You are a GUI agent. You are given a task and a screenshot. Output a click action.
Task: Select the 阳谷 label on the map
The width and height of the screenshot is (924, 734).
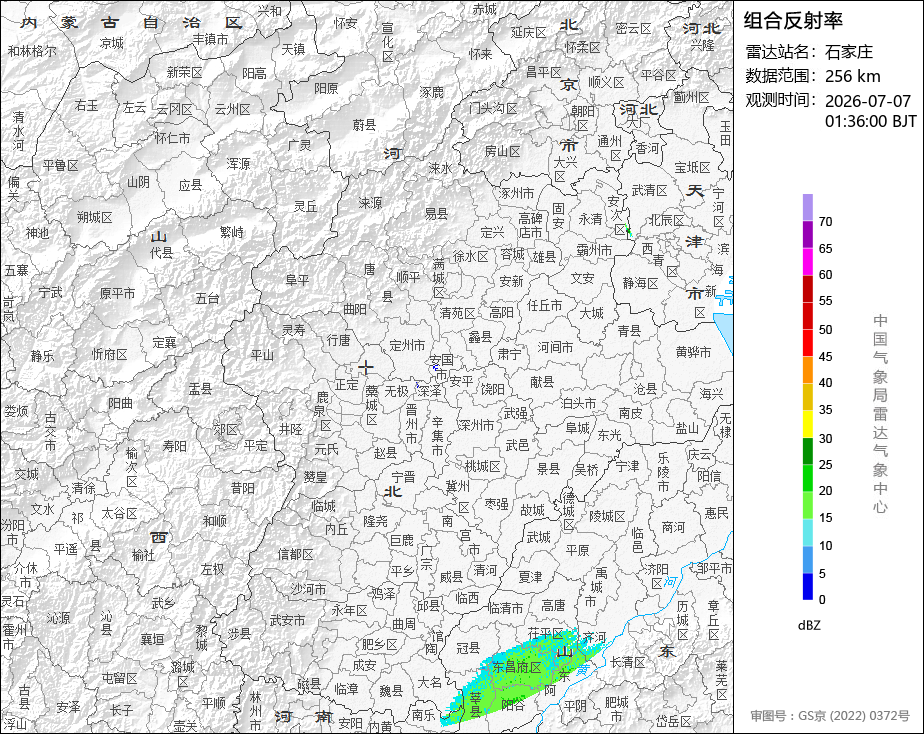(x=513, y=704)
